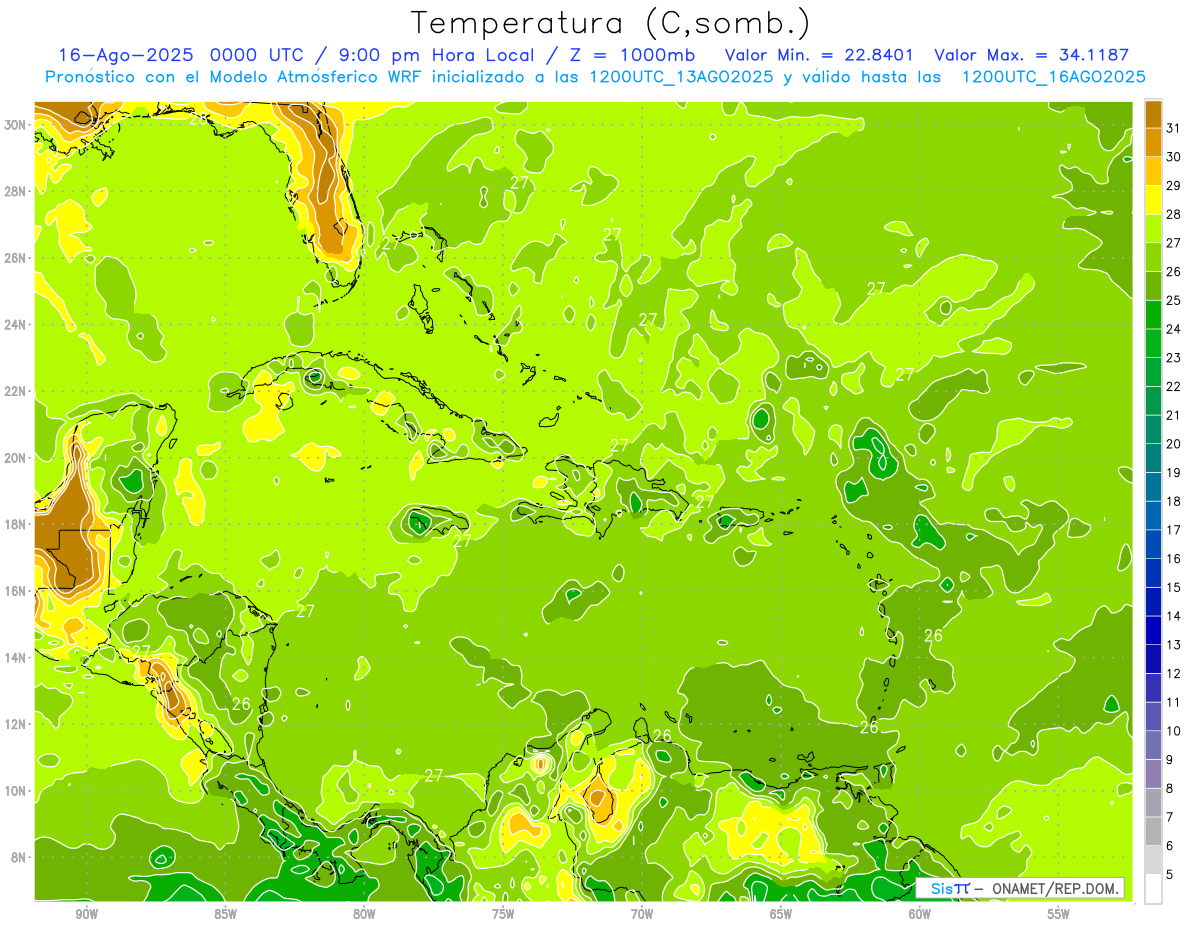Click the '1200UTC_16AGO2025' valid-until time text
Viewport: 1200px width, 927px height.
point(1053,77)
